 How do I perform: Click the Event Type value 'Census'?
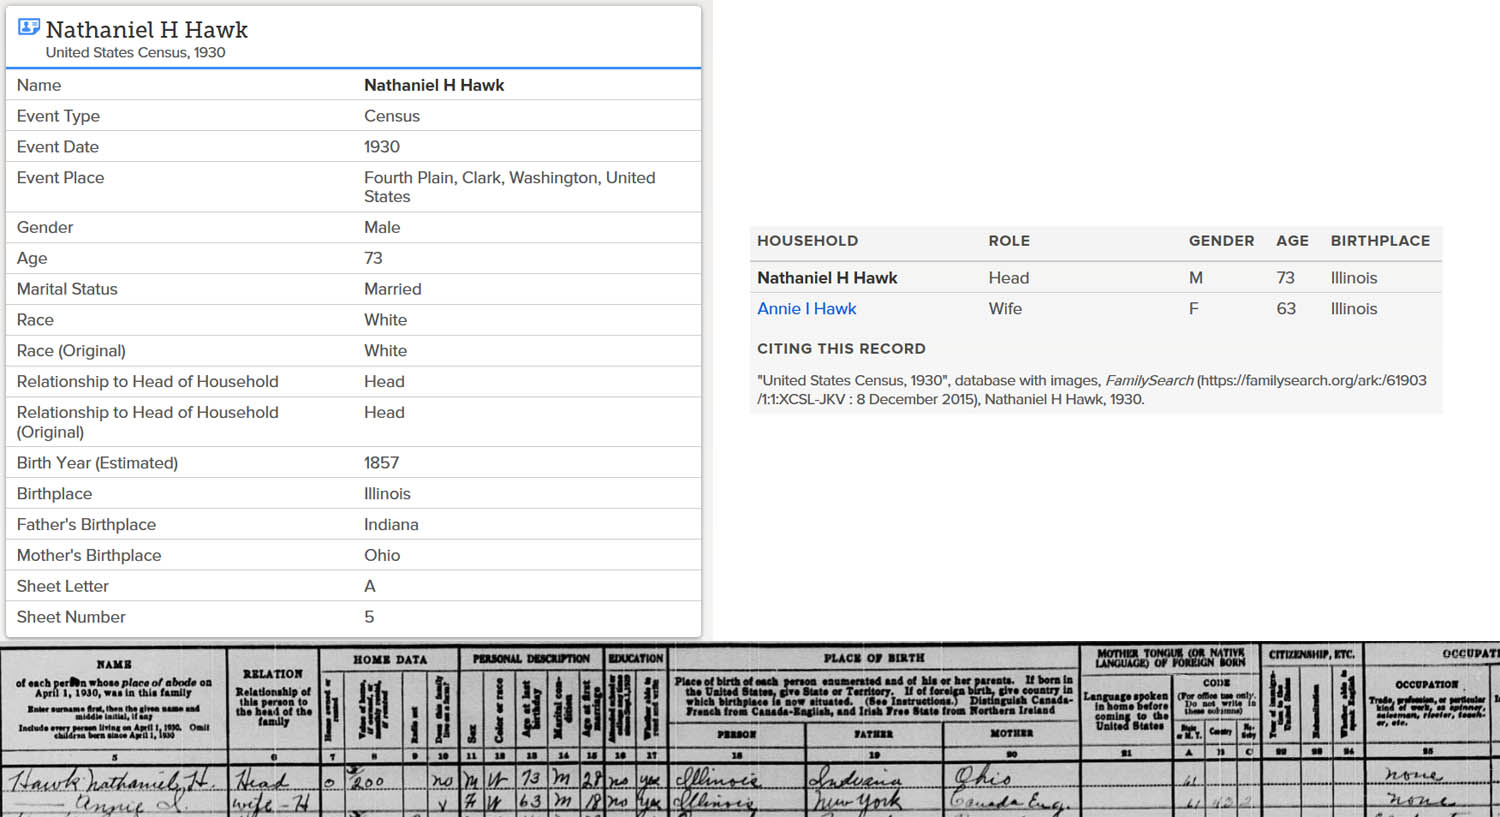[x=392, y=116]
